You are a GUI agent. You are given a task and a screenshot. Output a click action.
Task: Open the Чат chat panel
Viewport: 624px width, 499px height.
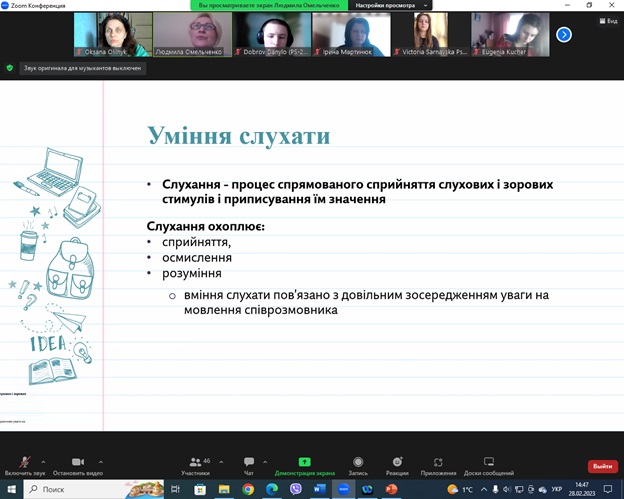(x=249, y=464)
